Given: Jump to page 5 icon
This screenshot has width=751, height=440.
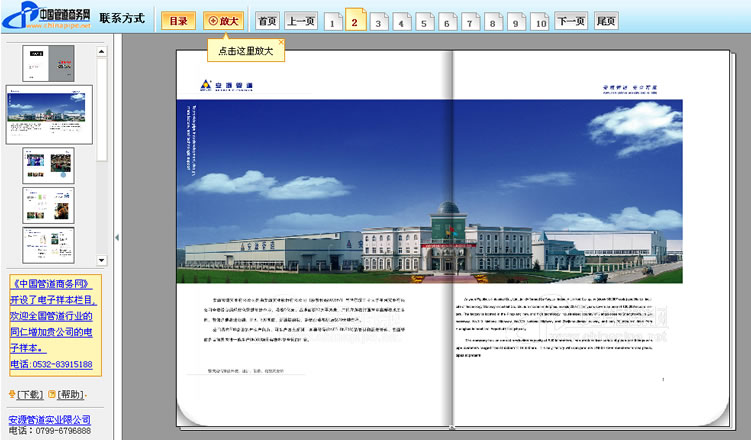Looking at the screenshot, I should [424, 21].
